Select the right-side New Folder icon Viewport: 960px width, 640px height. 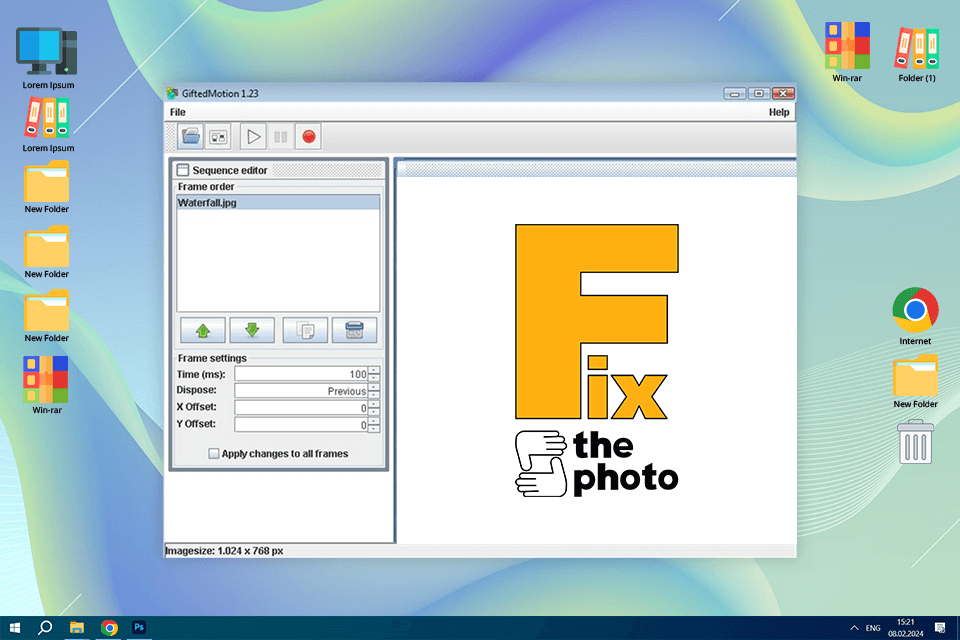(x=915, y=382)
